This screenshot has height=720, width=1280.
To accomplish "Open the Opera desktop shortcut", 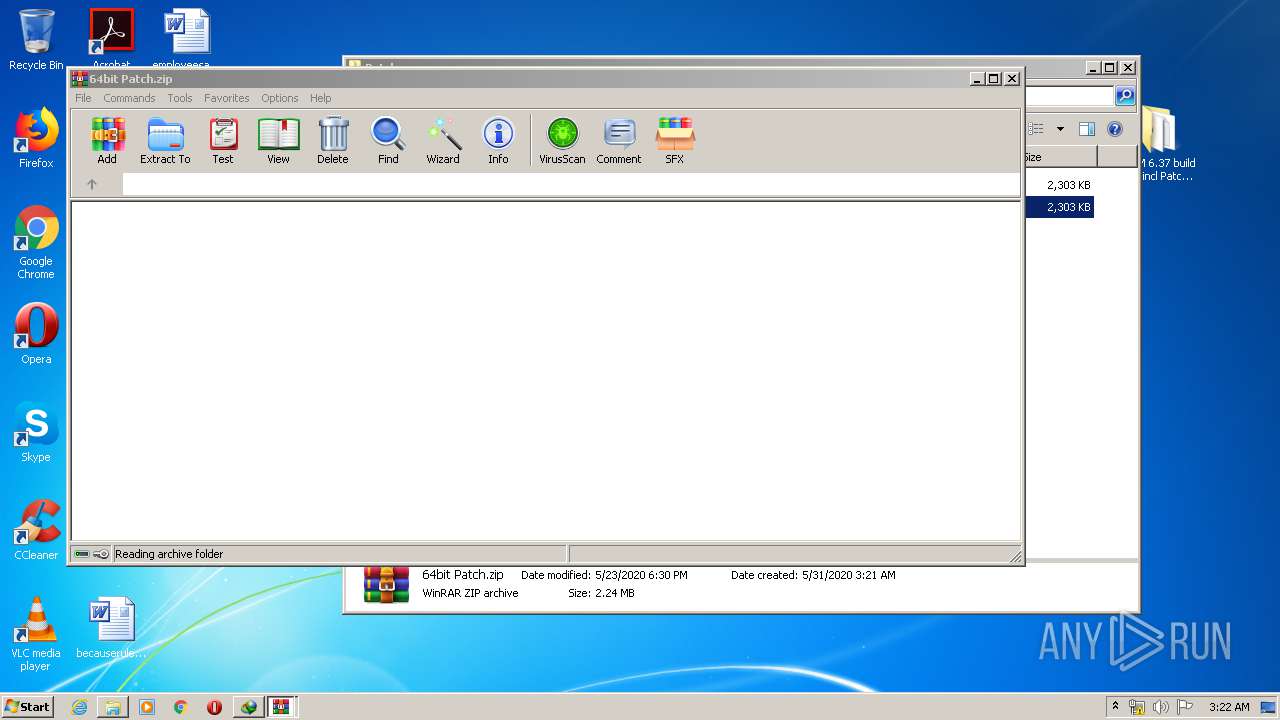I will pos(36,334).
